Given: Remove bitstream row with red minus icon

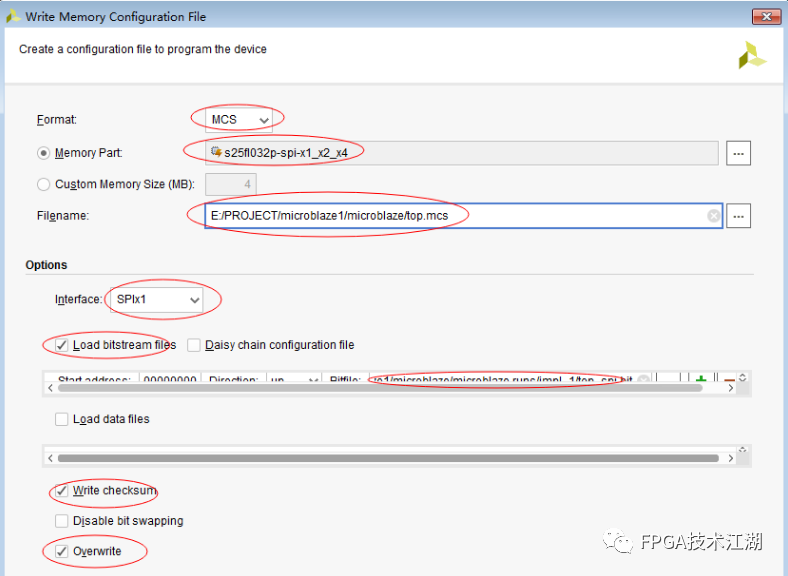Looking at the screenshot, I should [x=729, y=378].
